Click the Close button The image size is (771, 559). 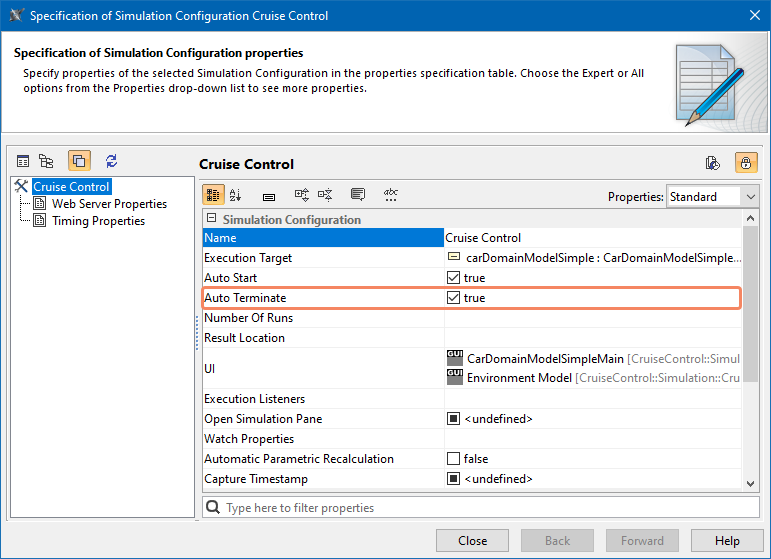472,541
